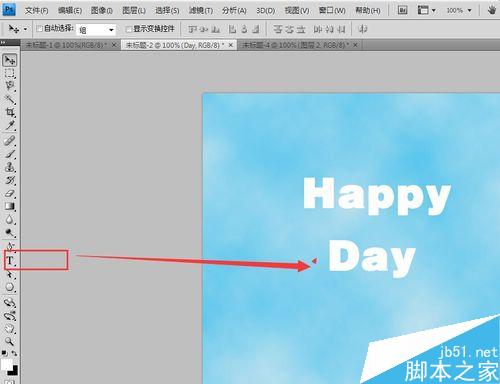500x384 pixels.
Task: Open the 图层(L) menu
Action: tap(134, 11)
